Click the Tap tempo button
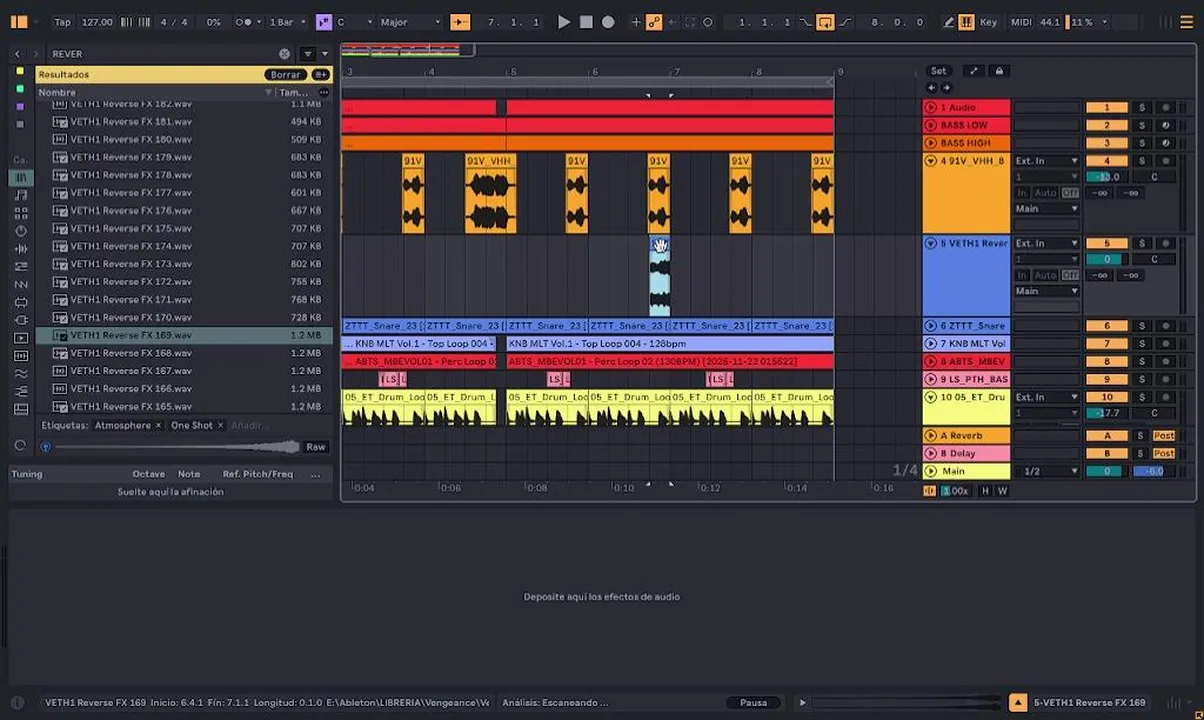1204x720 pixels. click(62, 22)
